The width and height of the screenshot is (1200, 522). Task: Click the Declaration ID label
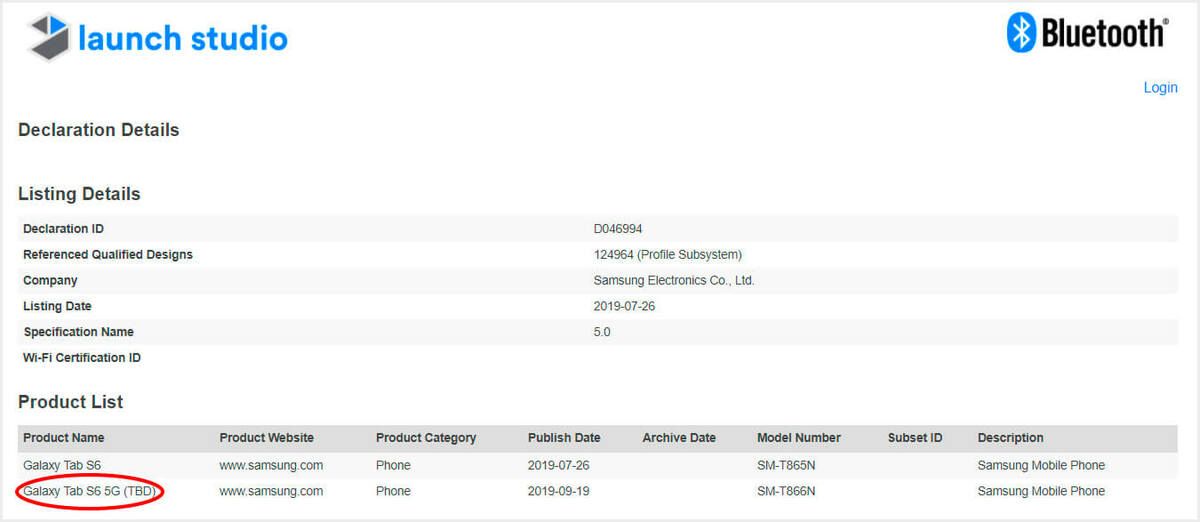coord(63,229)
